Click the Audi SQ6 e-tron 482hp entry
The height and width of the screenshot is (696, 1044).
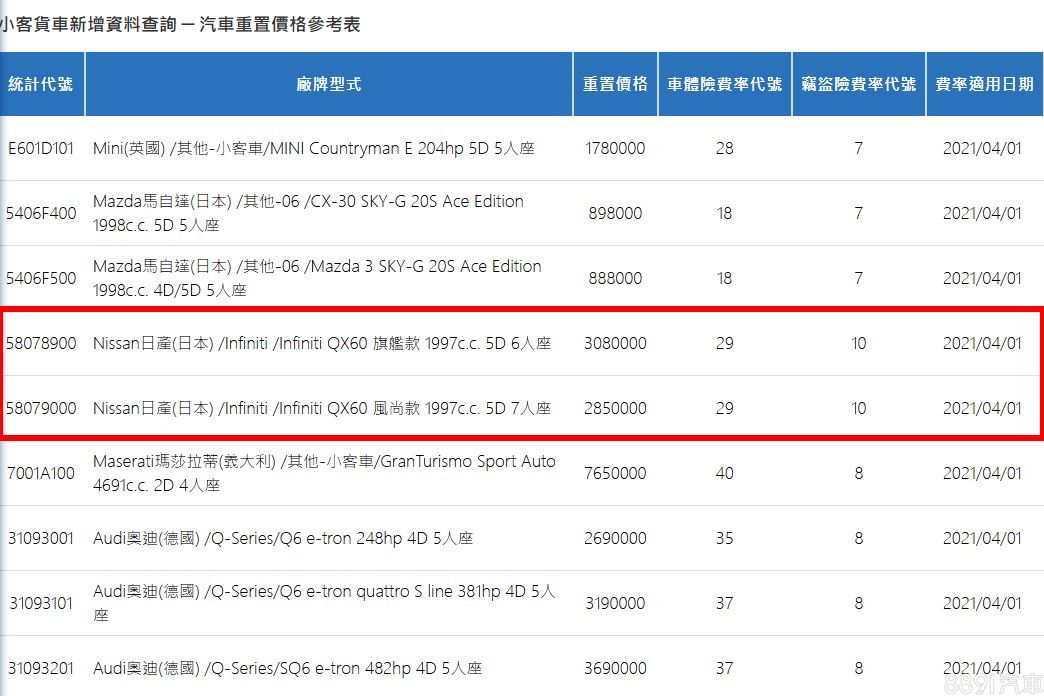tap(288, 668)
